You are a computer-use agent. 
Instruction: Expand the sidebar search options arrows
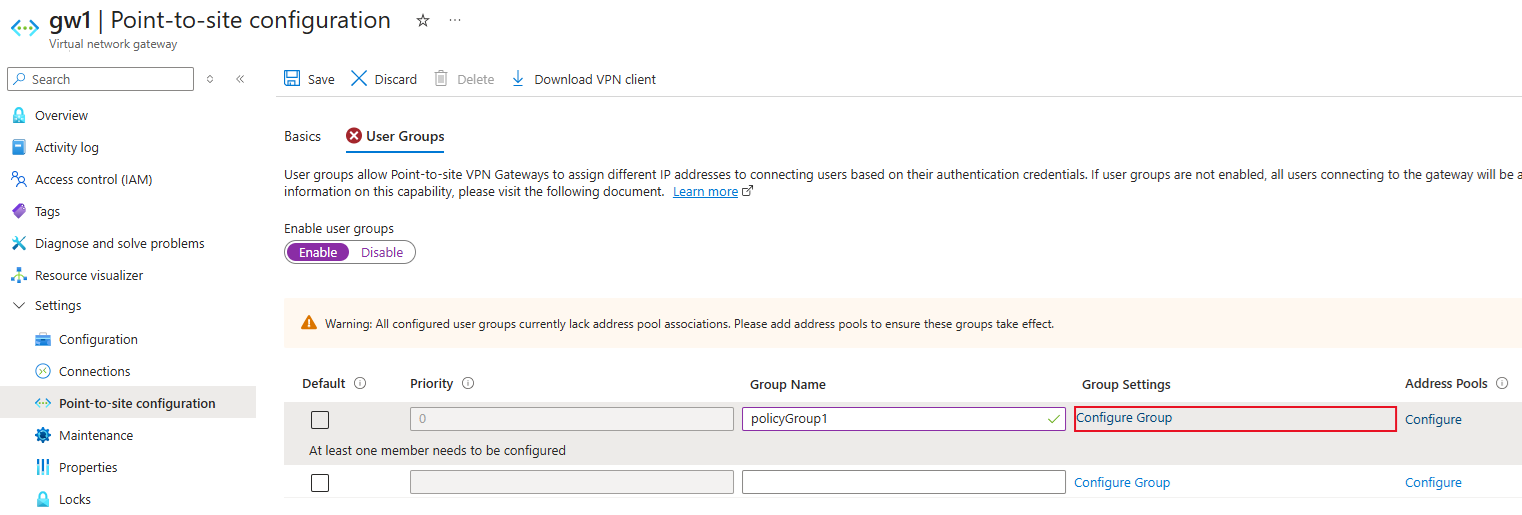(210, 79)
